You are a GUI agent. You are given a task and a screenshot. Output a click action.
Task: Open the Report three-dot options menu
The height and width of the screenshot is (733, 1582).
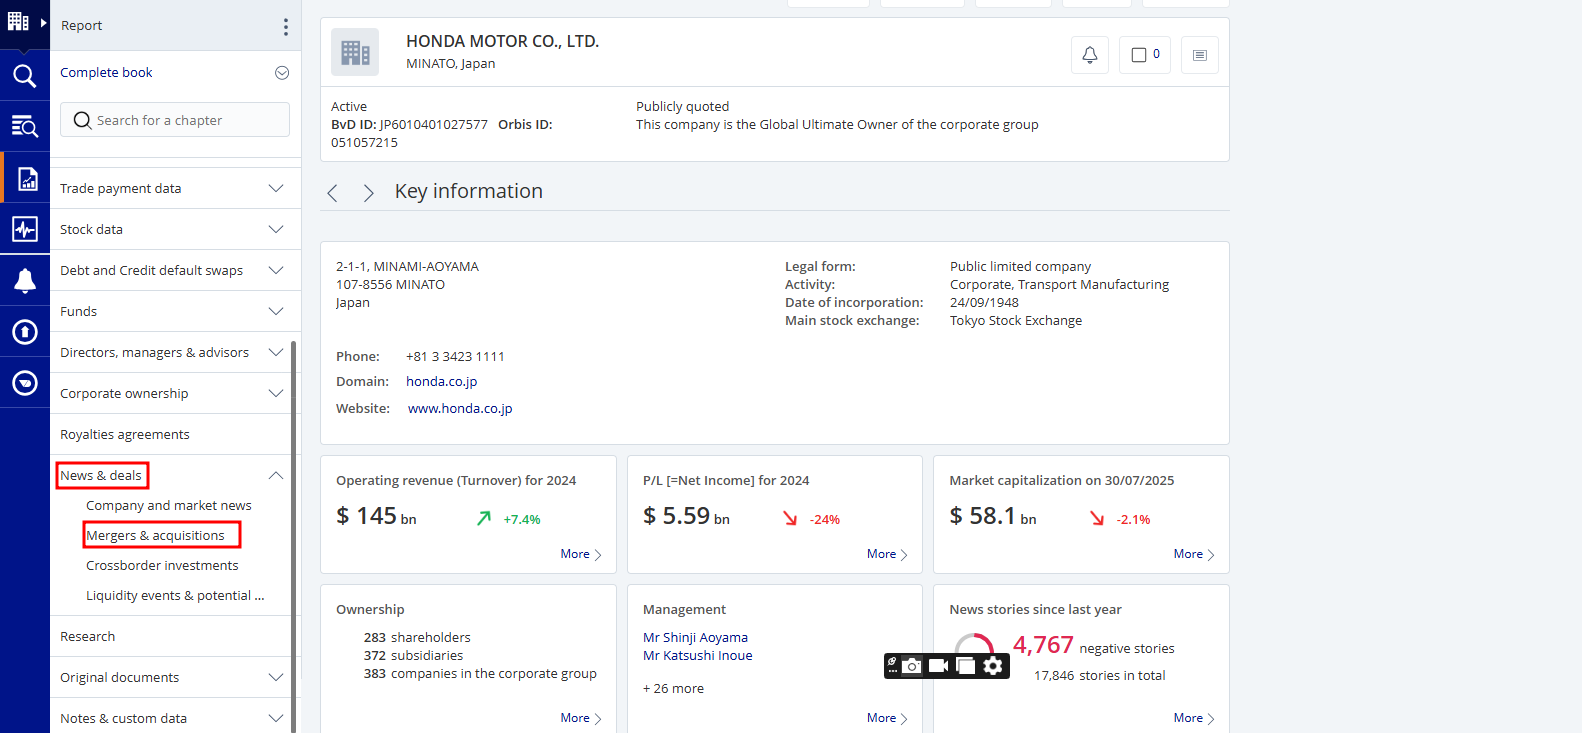pyautogui.click(x=285, y=26)
